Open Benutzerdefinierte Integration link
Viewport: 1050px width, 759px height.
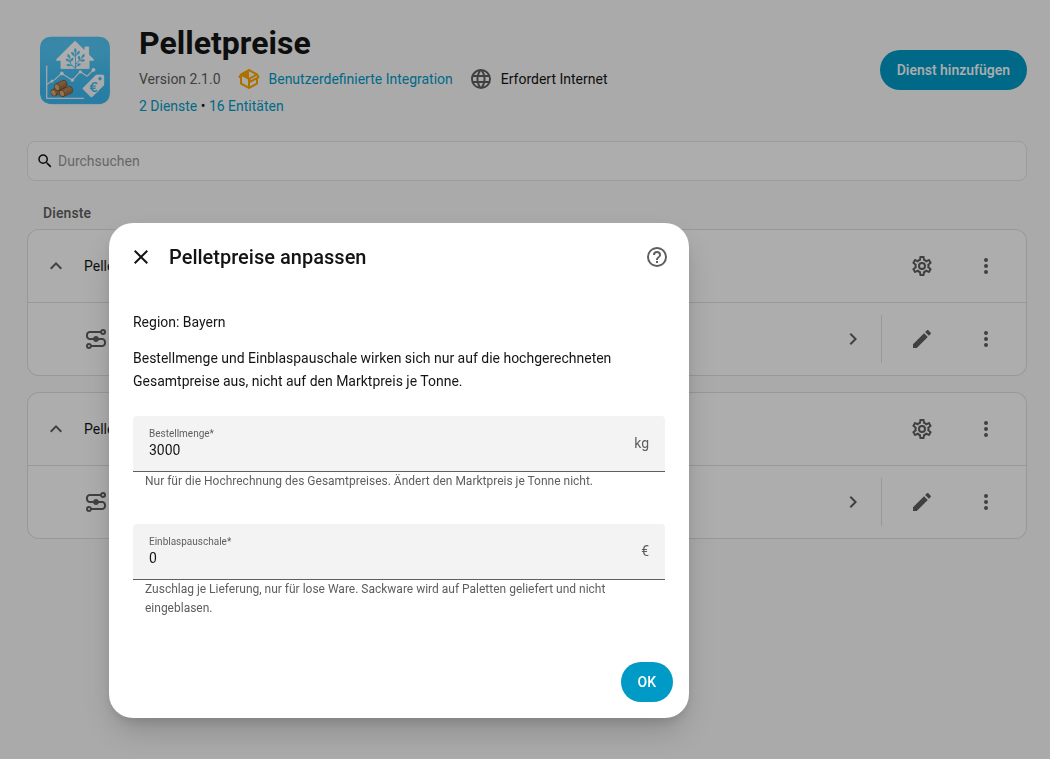tap(360, 79)
